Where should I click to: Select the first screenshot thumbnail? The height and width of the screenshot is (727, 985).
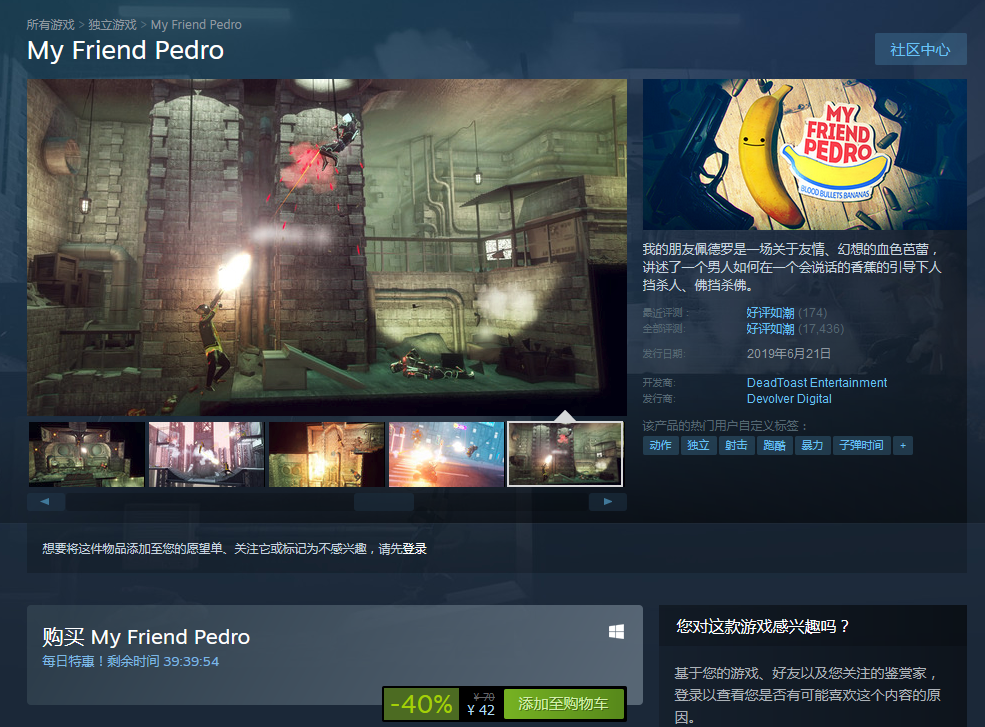click(87, 454)
